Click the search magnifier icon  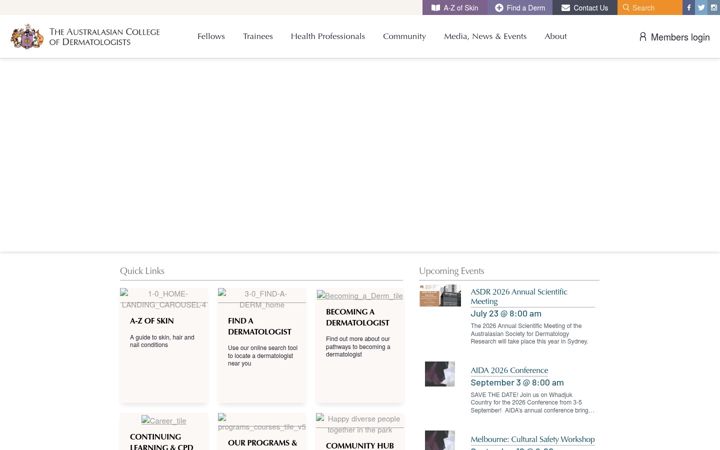(626, 8)
